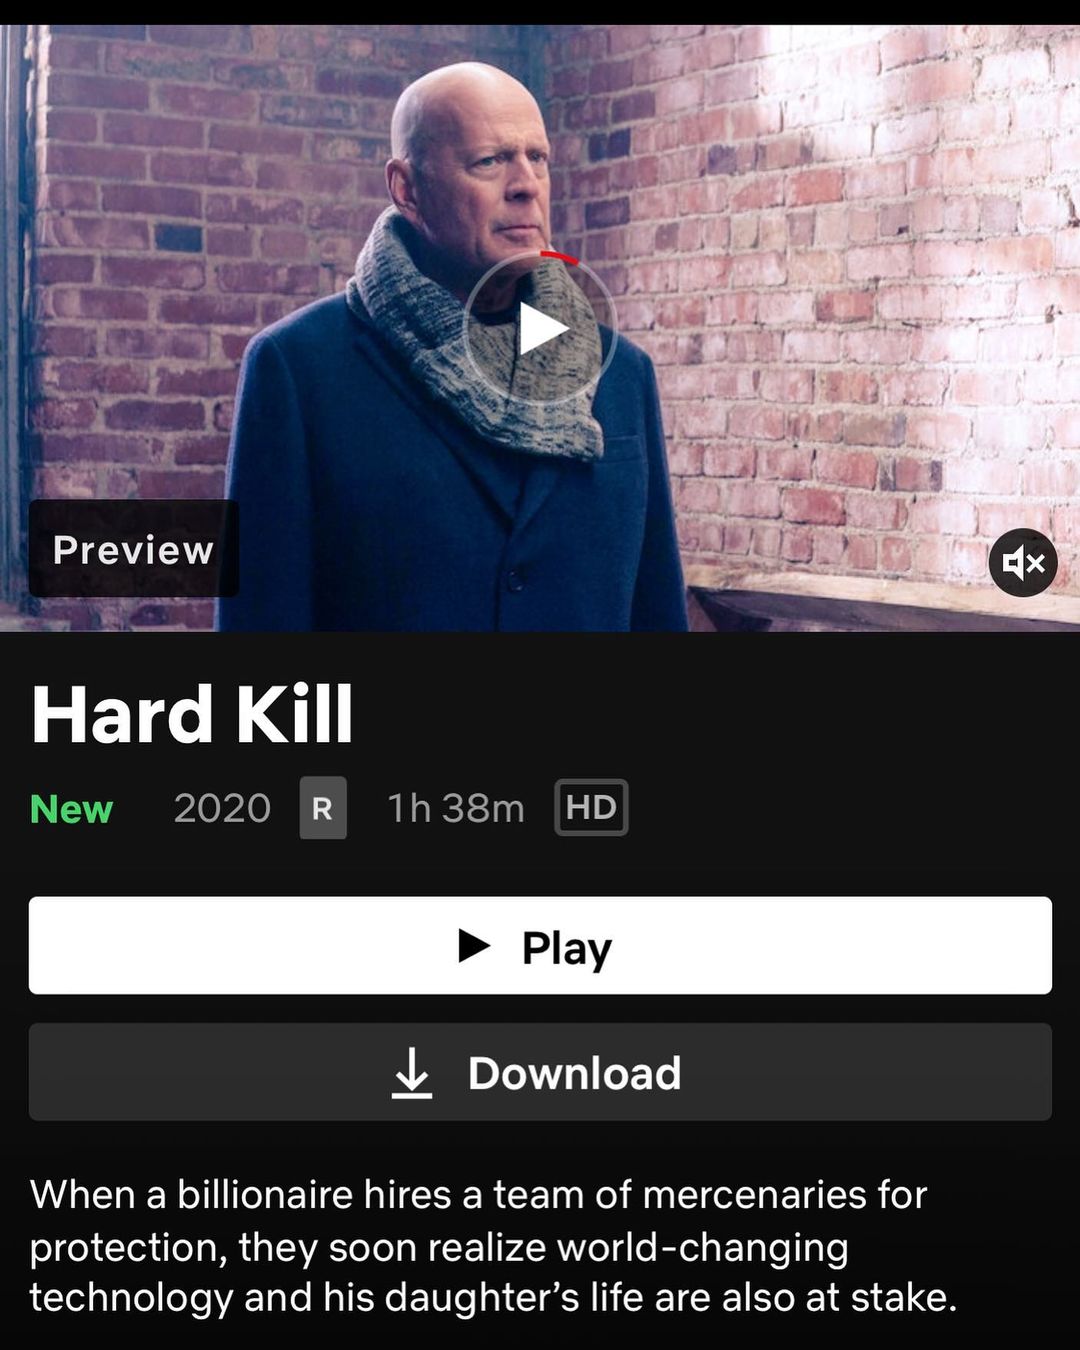Click the red progress arc on preview circle
Screen dimensions: 1080x1350
(560, 258)
